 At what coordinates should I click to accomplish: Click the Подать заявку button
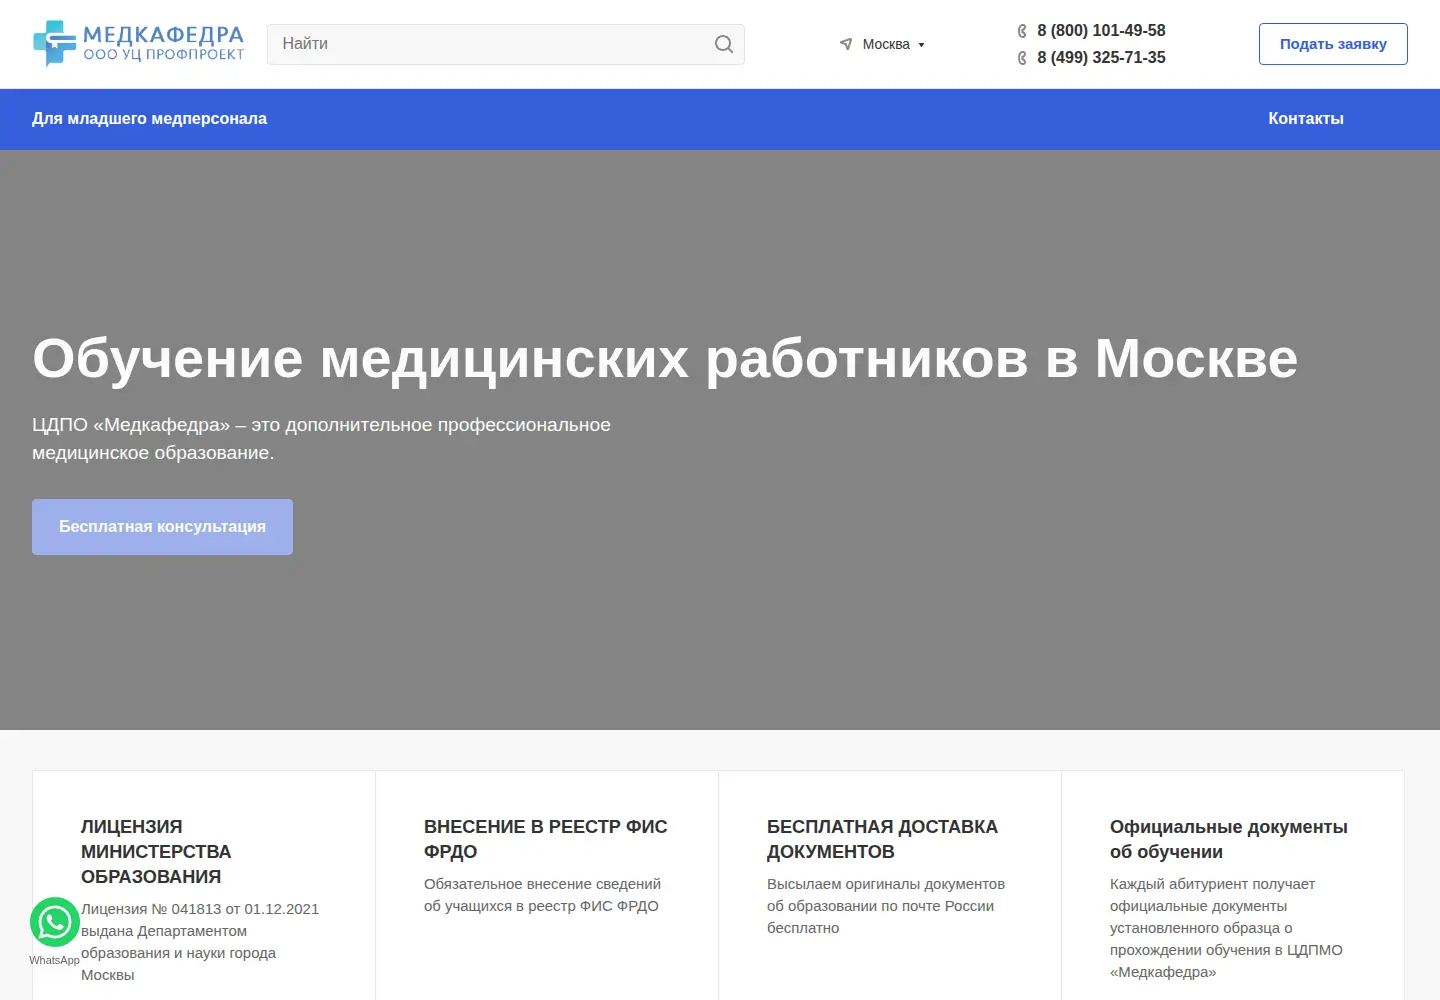coord(1333,44)
